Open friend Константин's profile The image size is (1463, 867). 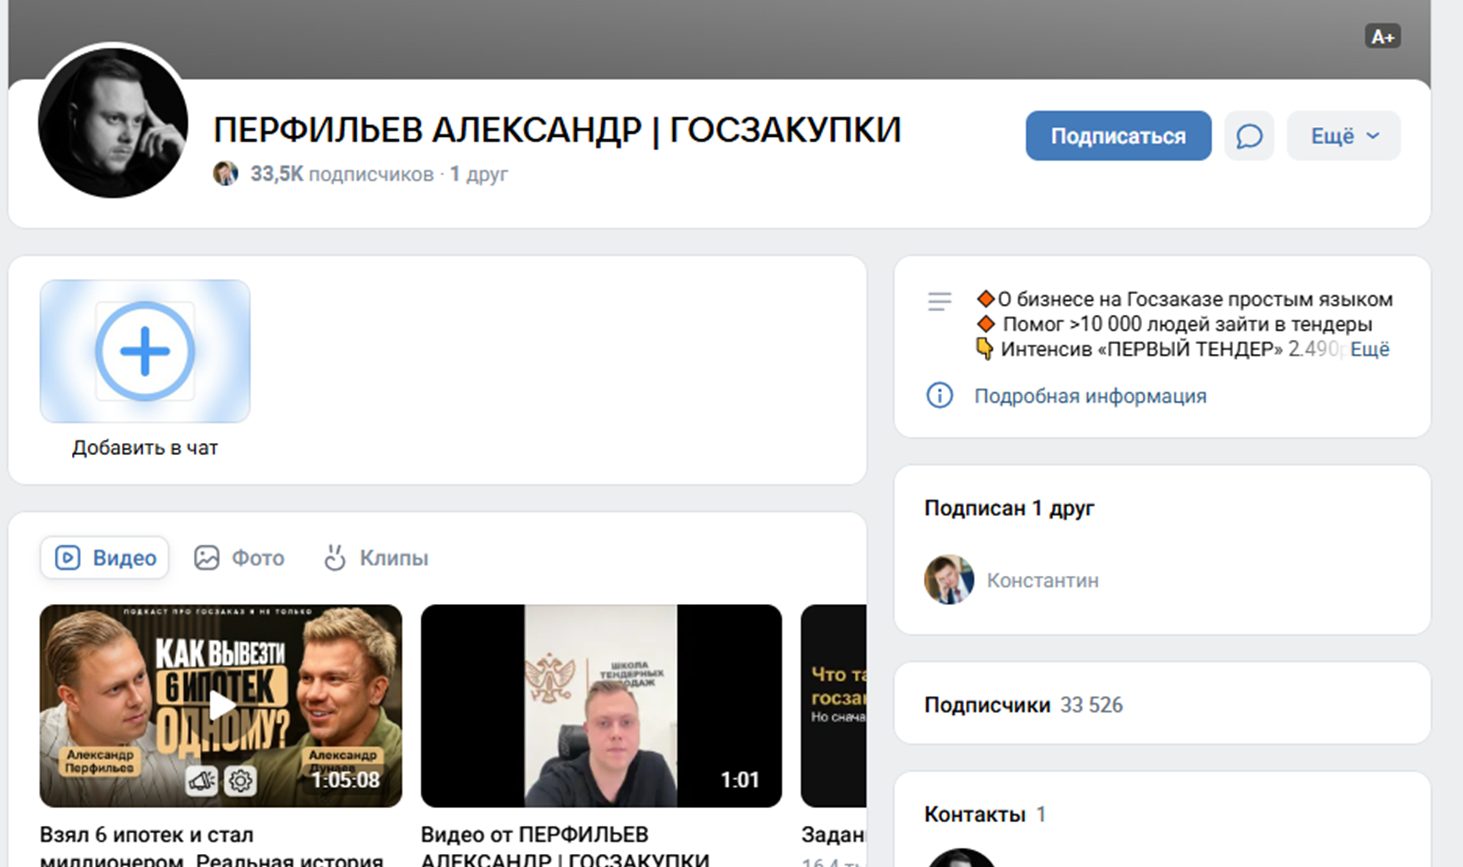click(1042, 580)
